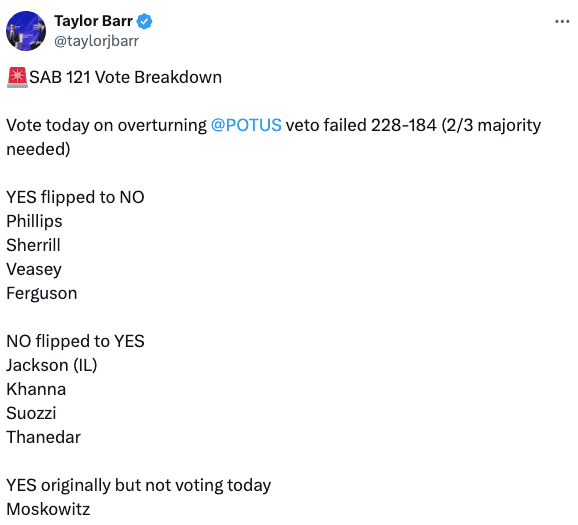Select the YES flipped to NO heading
Viewport: 578px width, 525px height.
pyautogui.click(x=75, y=197)
